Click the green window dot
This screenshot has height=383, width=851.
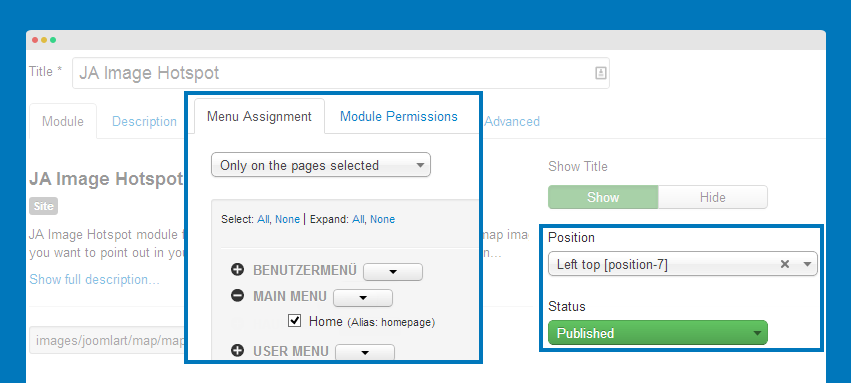click(53, 40)
